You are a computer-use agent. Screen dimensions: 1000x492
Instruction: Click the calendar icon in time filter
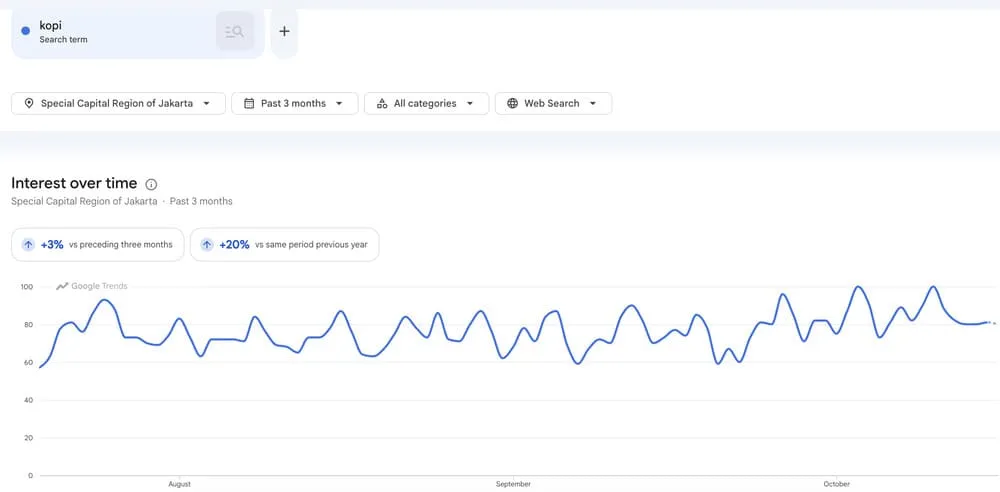249,103
